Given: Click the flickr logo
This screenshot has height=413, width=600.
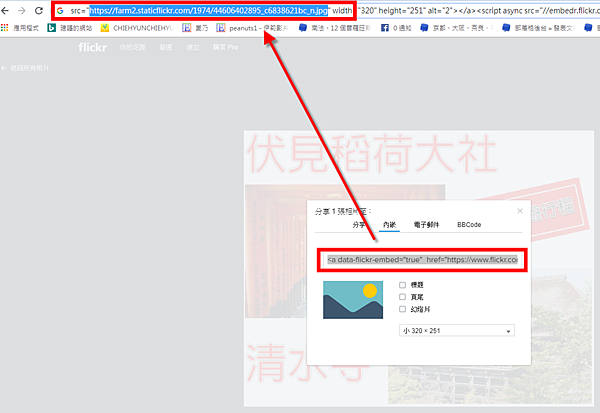Looking at the screenshot, I should [92, 47].
